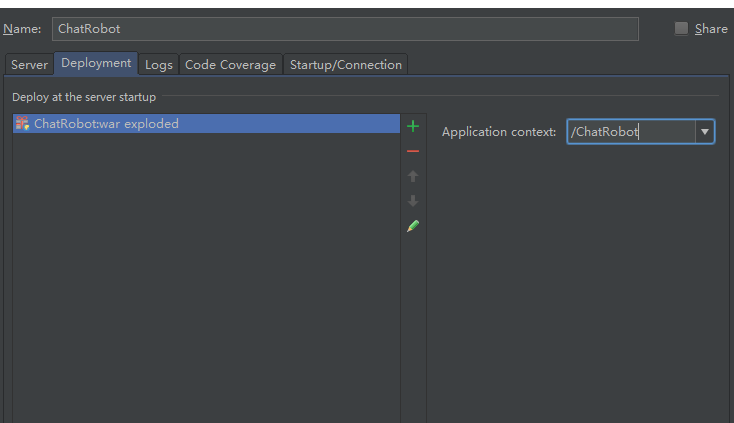Add a new deployment artifact with plus icon
This screenshot has height=423, width=734.
pyautogui.click(x=413, y=126)
